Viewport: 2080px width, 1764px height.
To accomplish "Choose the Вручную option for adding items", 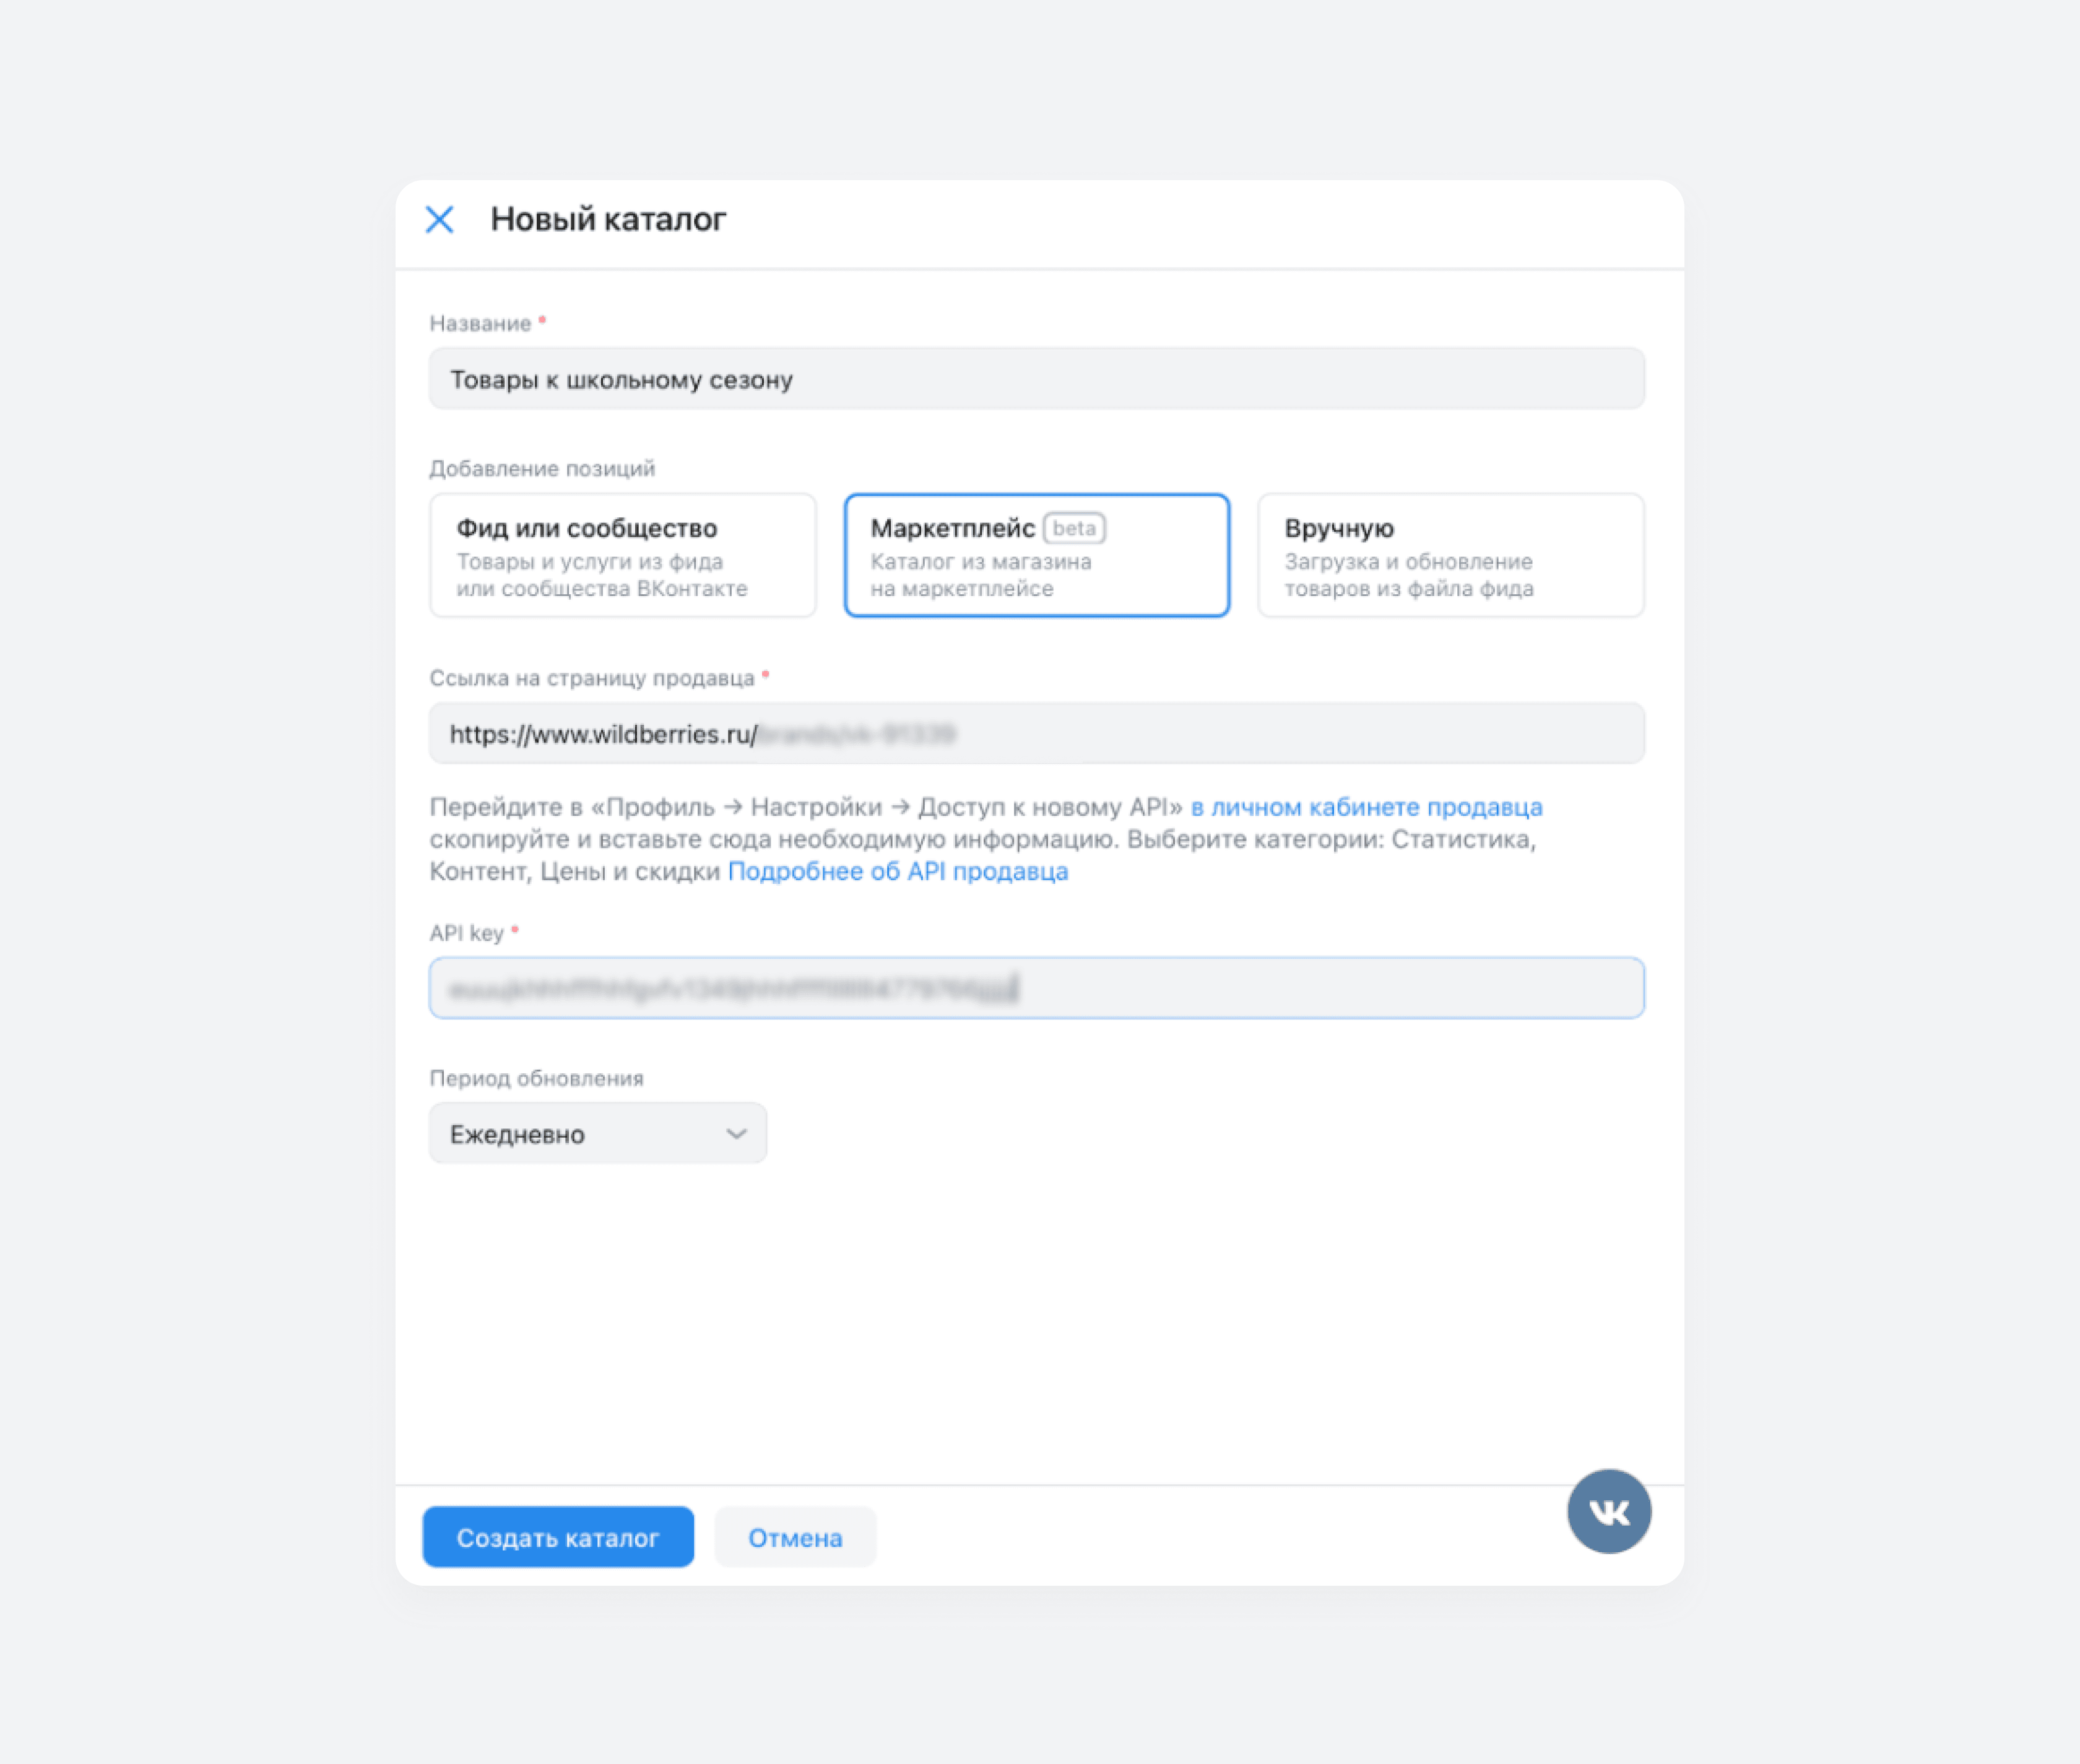I will 1451,555.
